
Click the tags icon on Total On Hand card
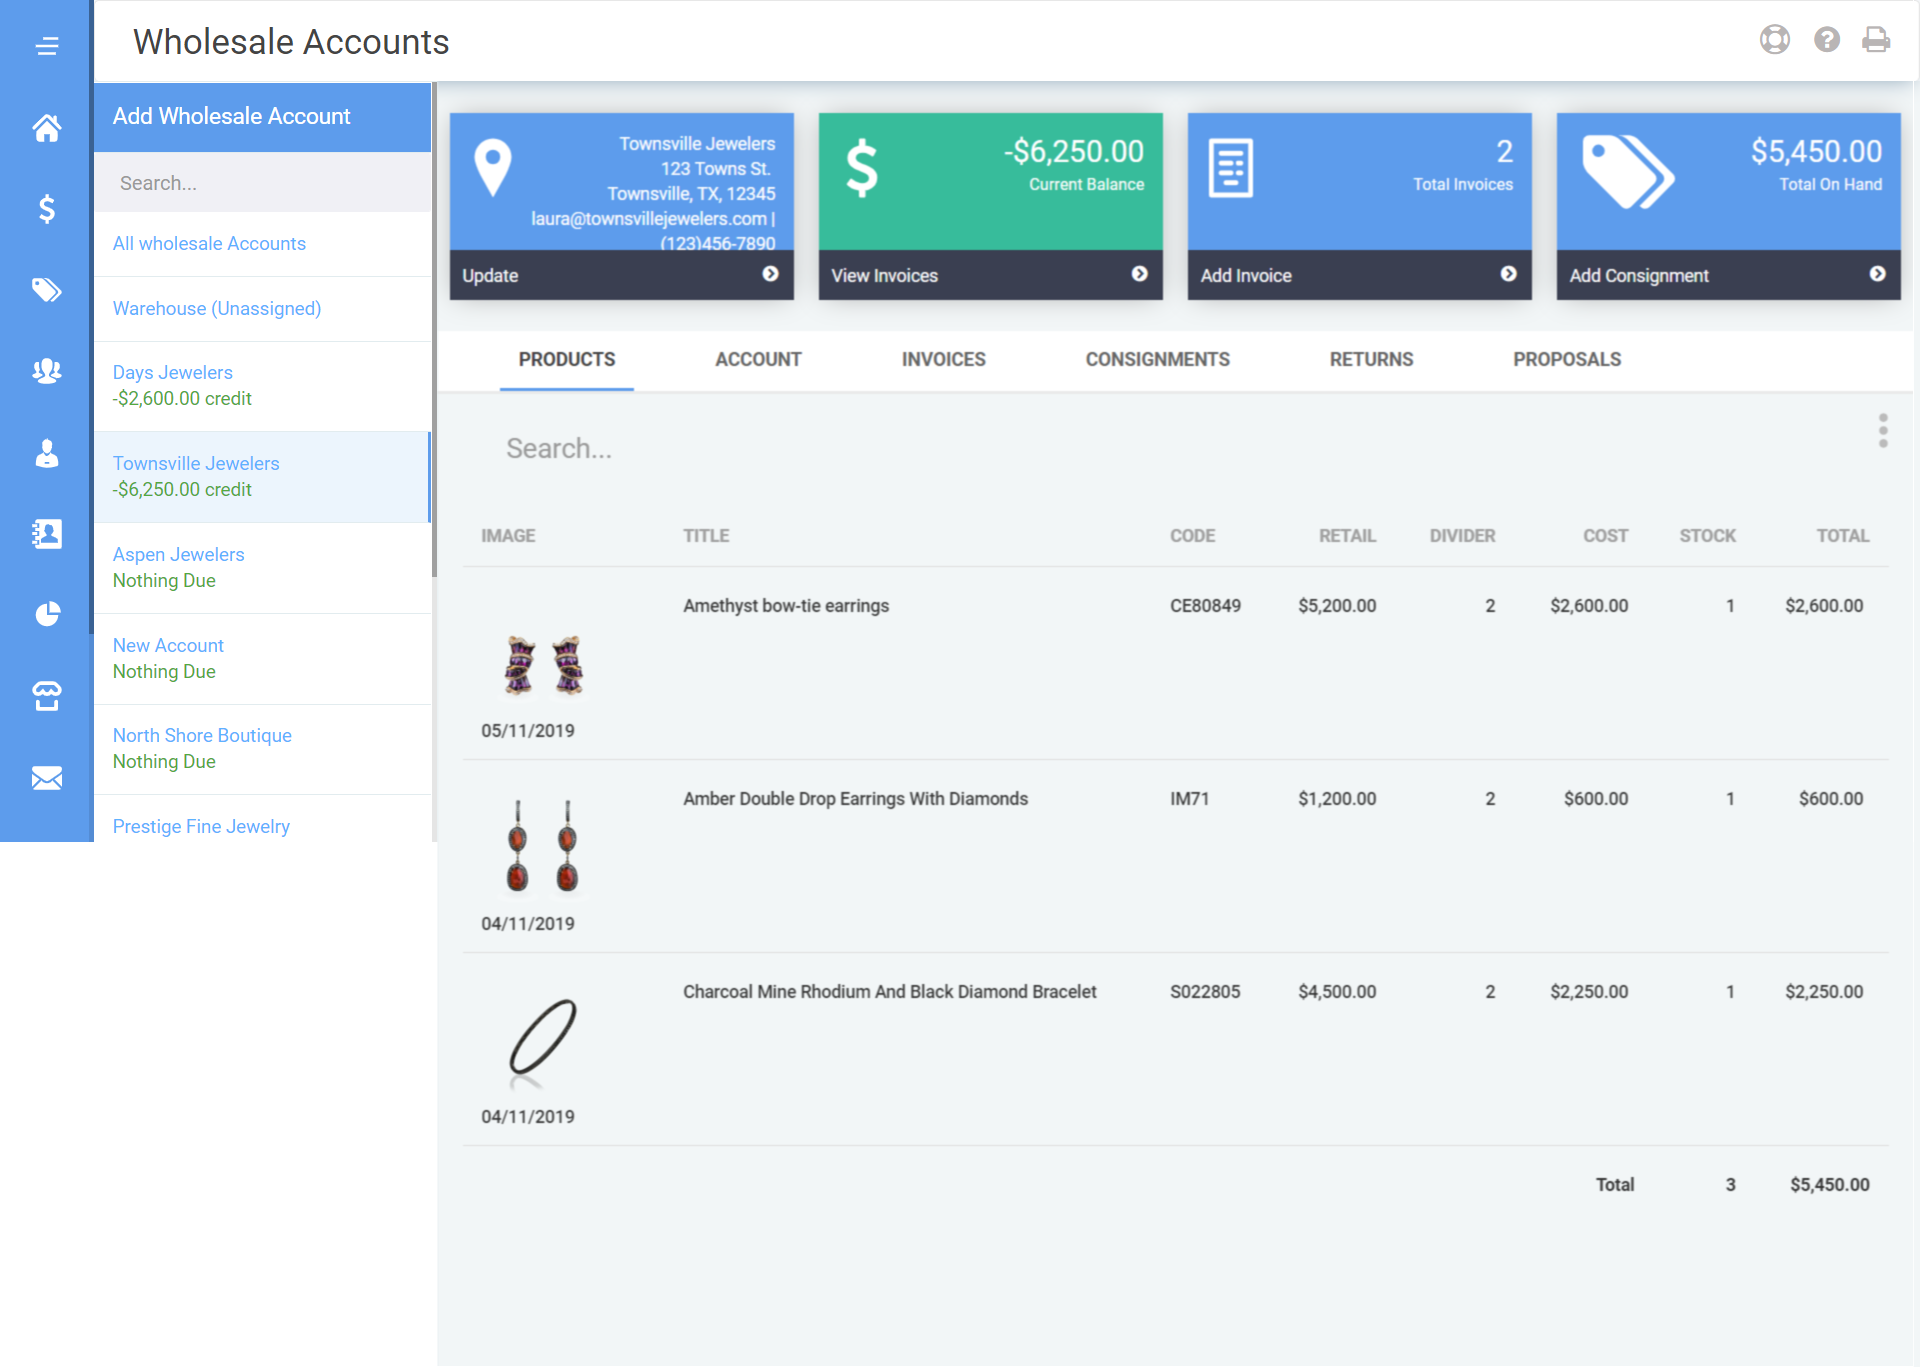coord(1628,171)
